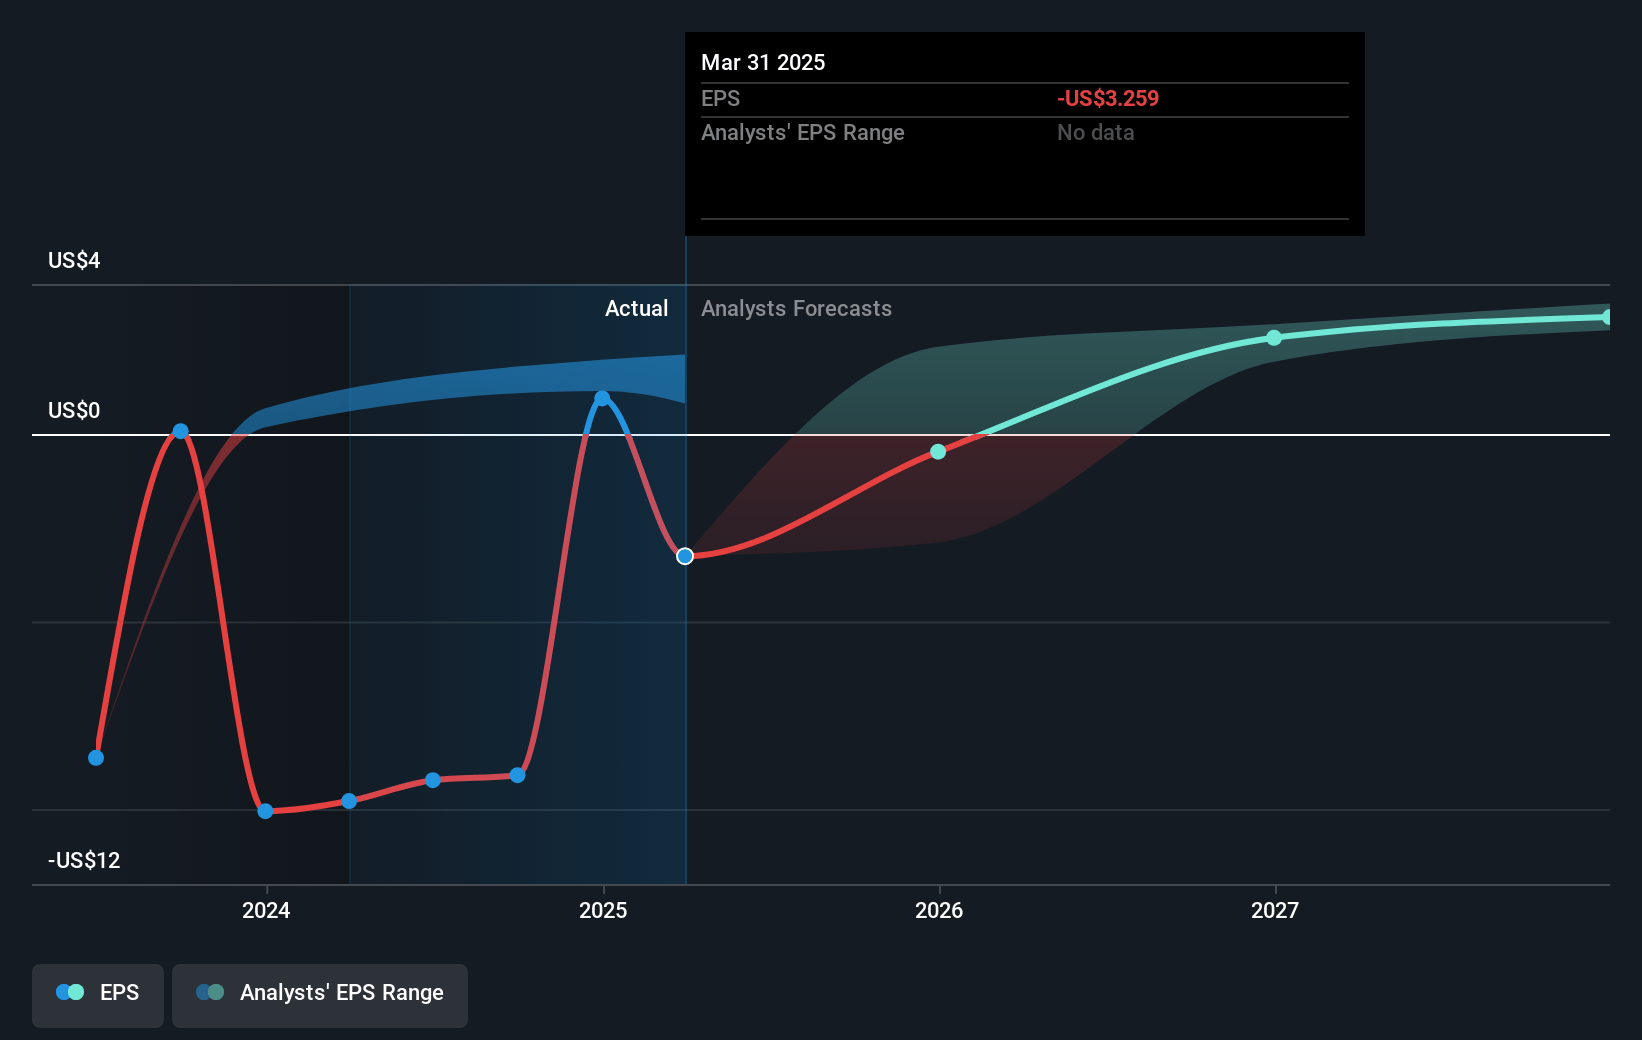Click the Analysts' EPS Range tooltip row label
This screenshot has width=1642, height=1040.
(x=802, y=133)
